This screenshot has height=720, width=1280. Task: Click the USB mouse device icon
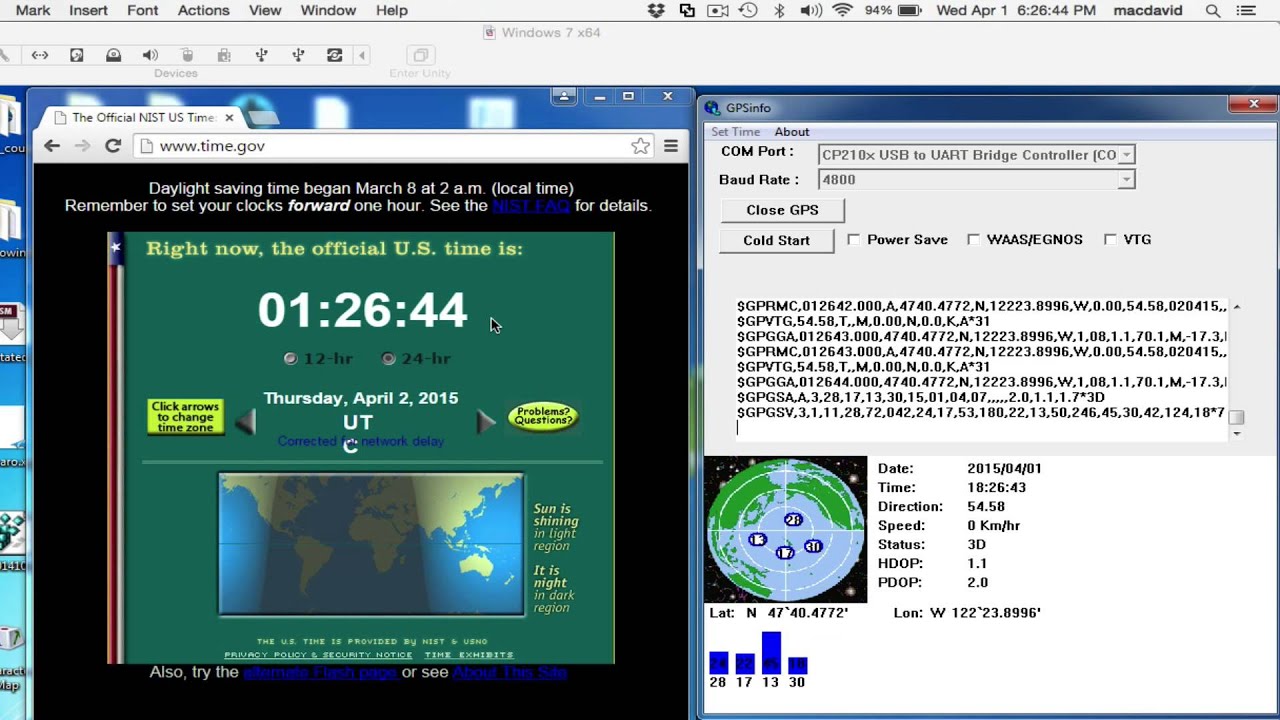(x=187, y=55)
